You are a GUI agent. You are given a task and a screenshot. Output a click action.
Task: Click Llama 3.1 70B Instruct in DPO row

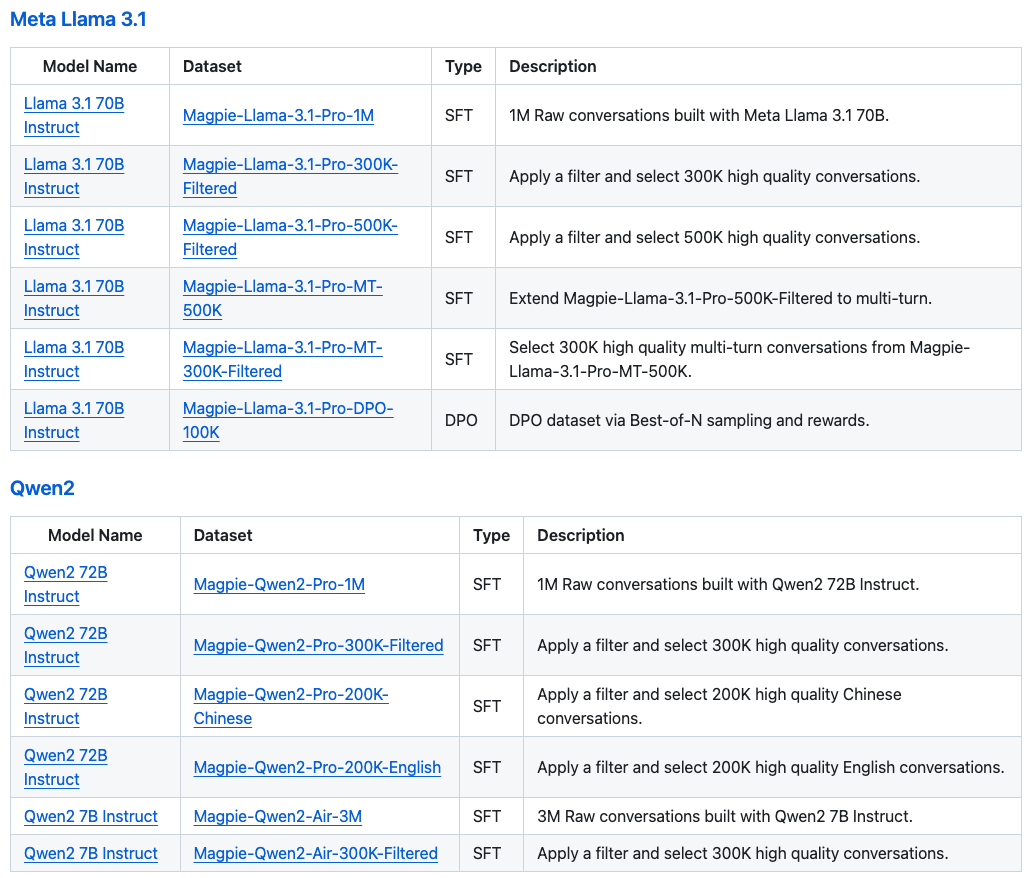tap(74, 409)
